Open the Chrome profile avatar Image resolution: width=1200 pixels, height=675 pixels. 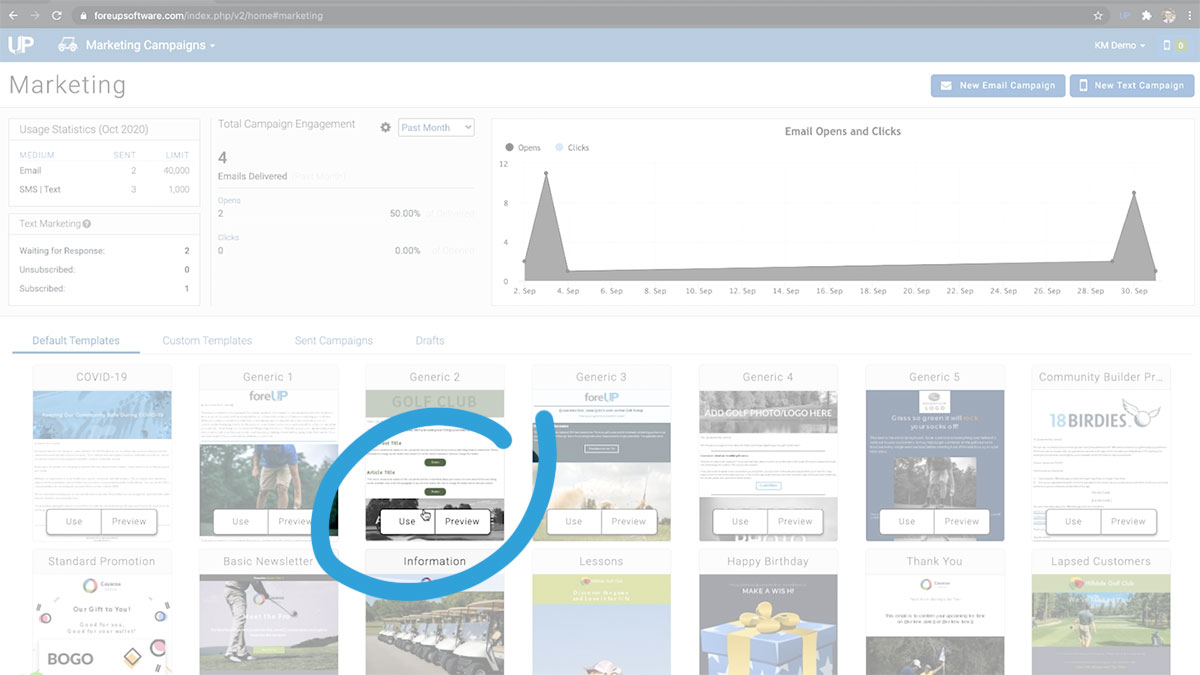pyautogui.click(x=1168, y=16)
